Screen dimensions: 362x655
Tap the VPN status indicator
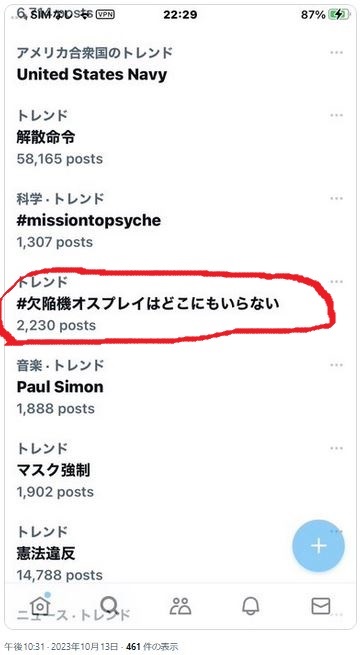coord(105,15)
